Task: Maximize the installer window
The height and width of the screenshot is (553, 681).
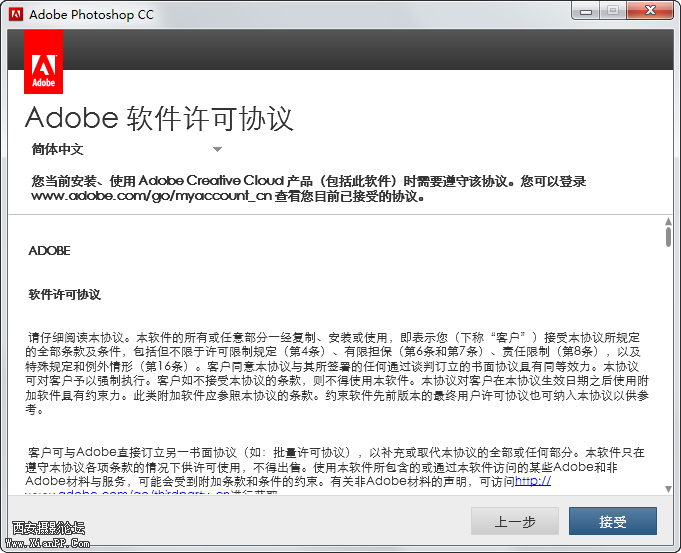Action: pos(613,10)
